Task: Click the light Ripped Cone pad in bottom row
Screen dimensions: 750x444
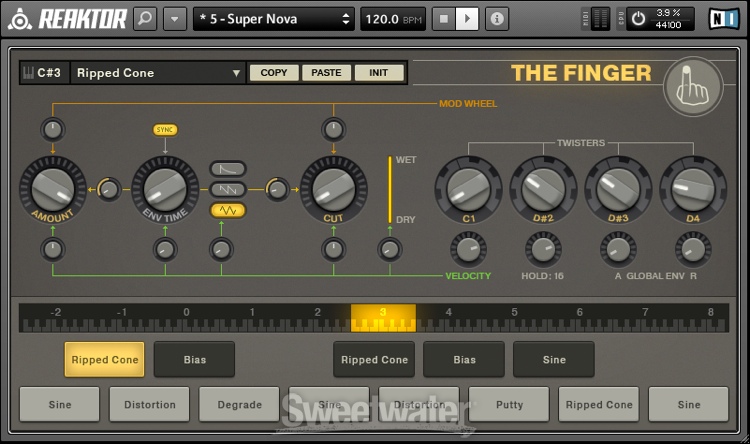Action: (x=599, y=404)
